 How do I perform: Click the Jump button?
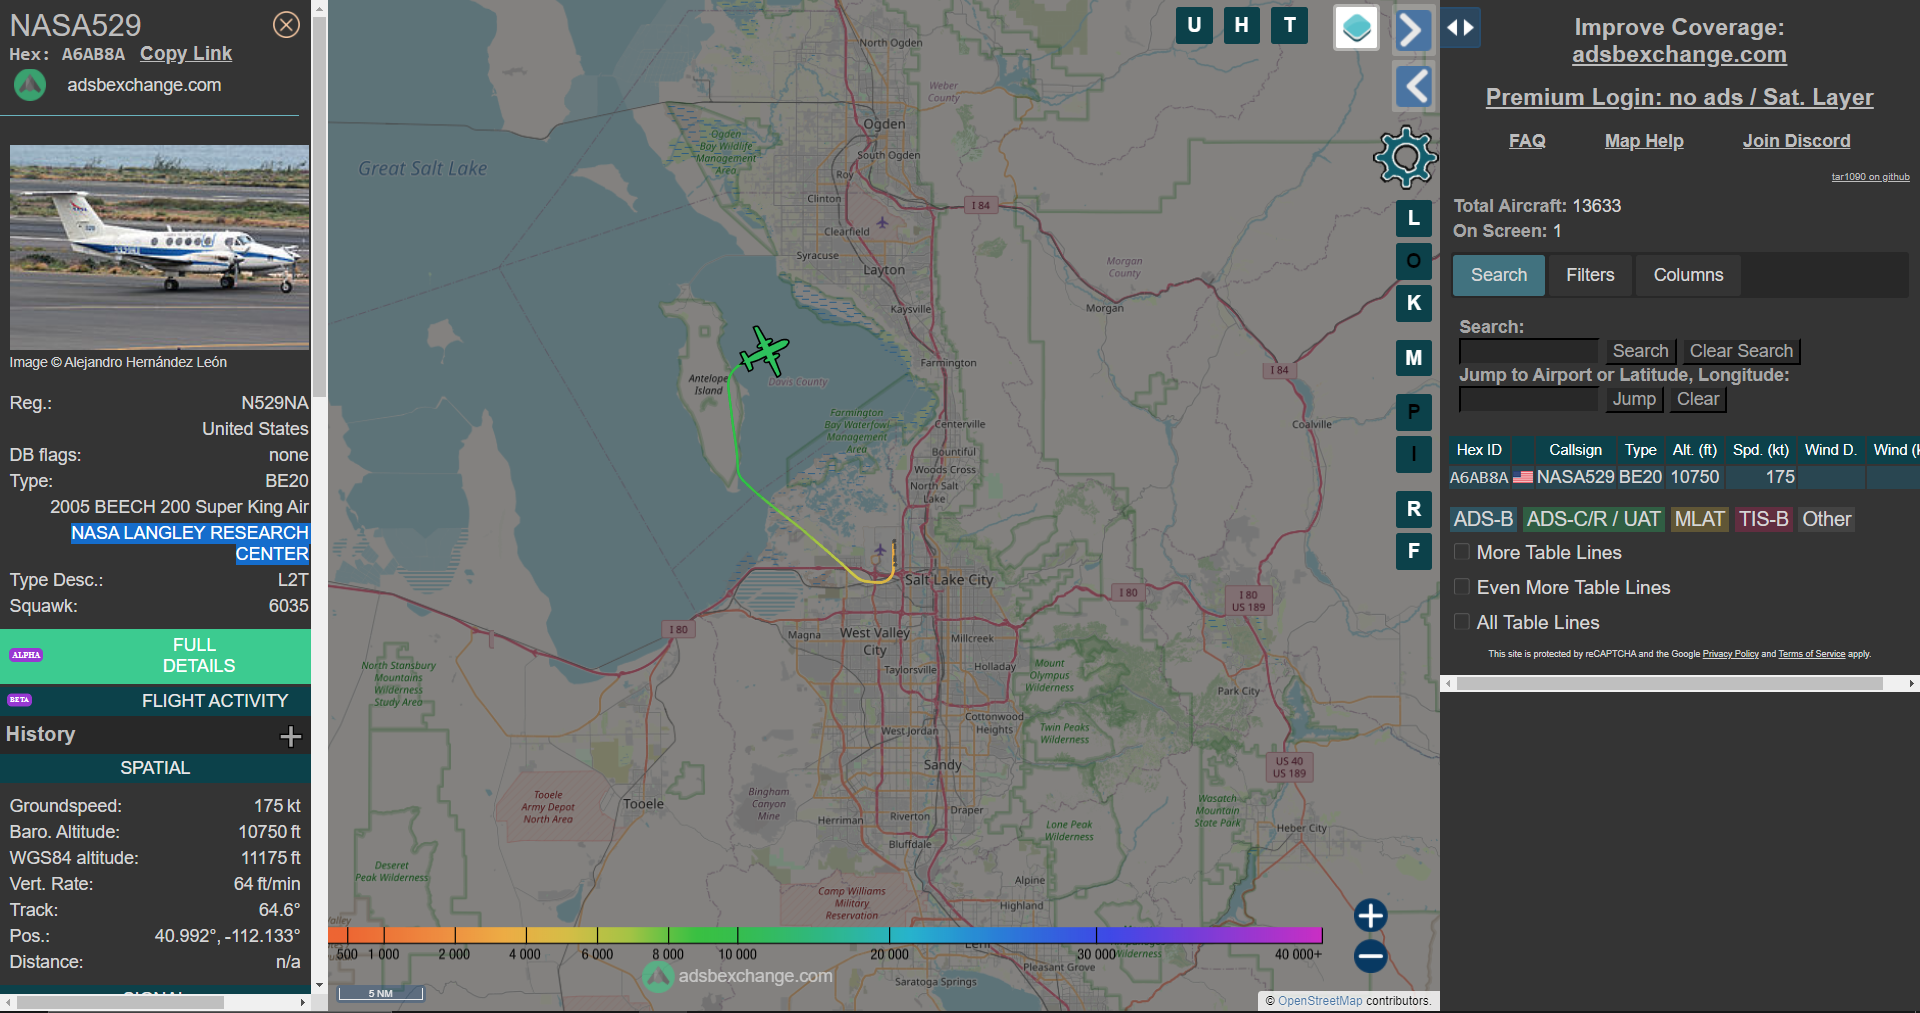[1634, 399]
